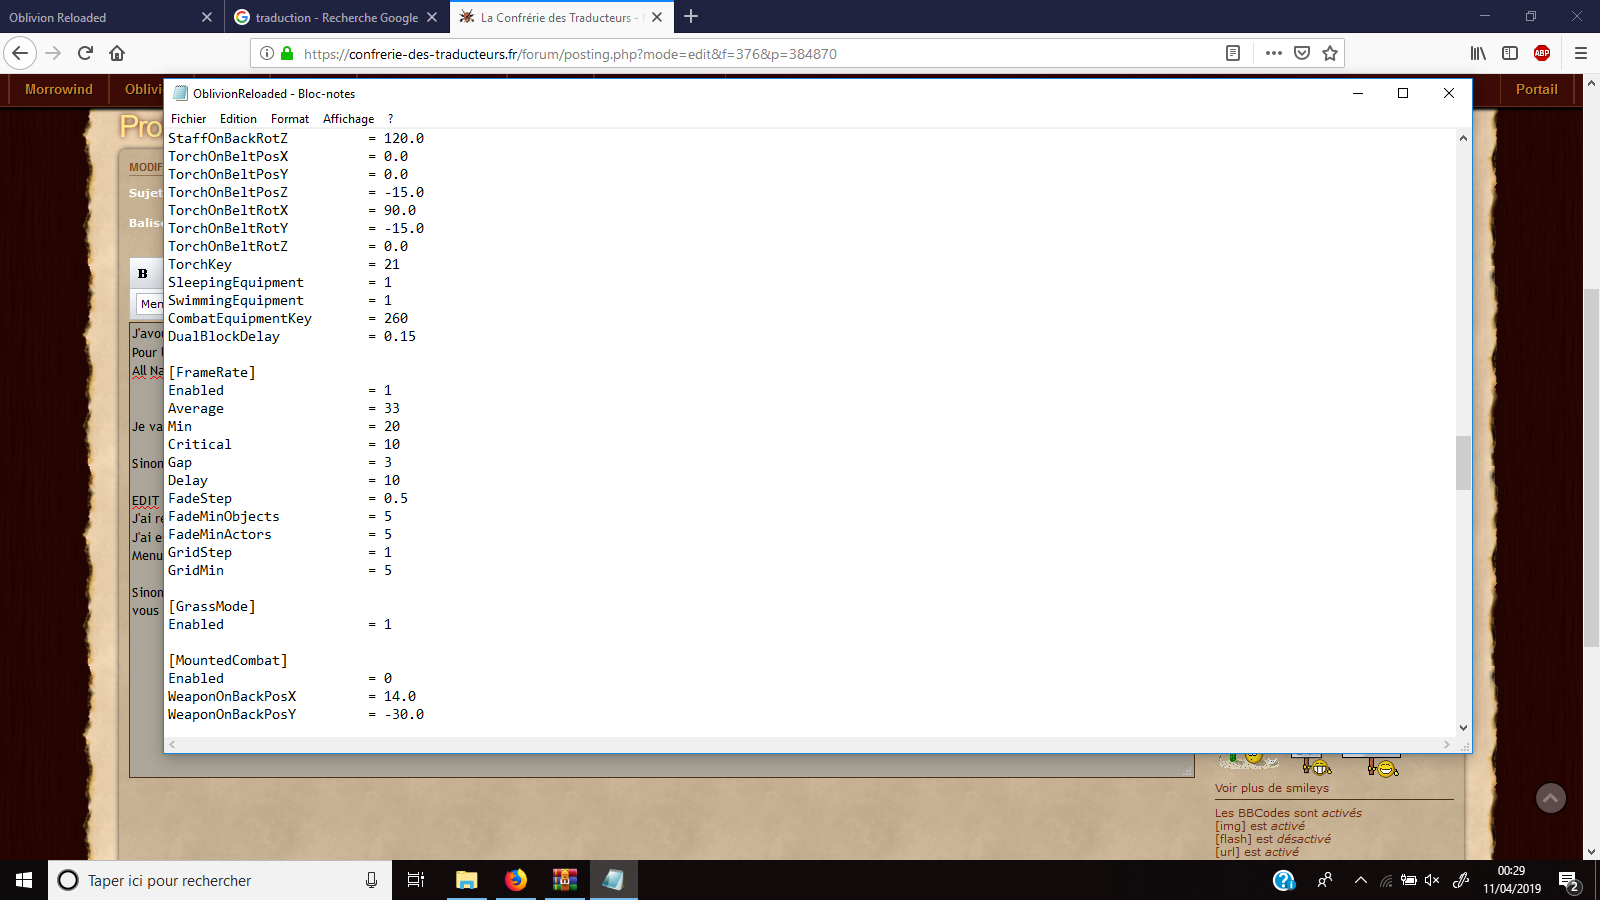Open the Firefox home page

[117, 53]
